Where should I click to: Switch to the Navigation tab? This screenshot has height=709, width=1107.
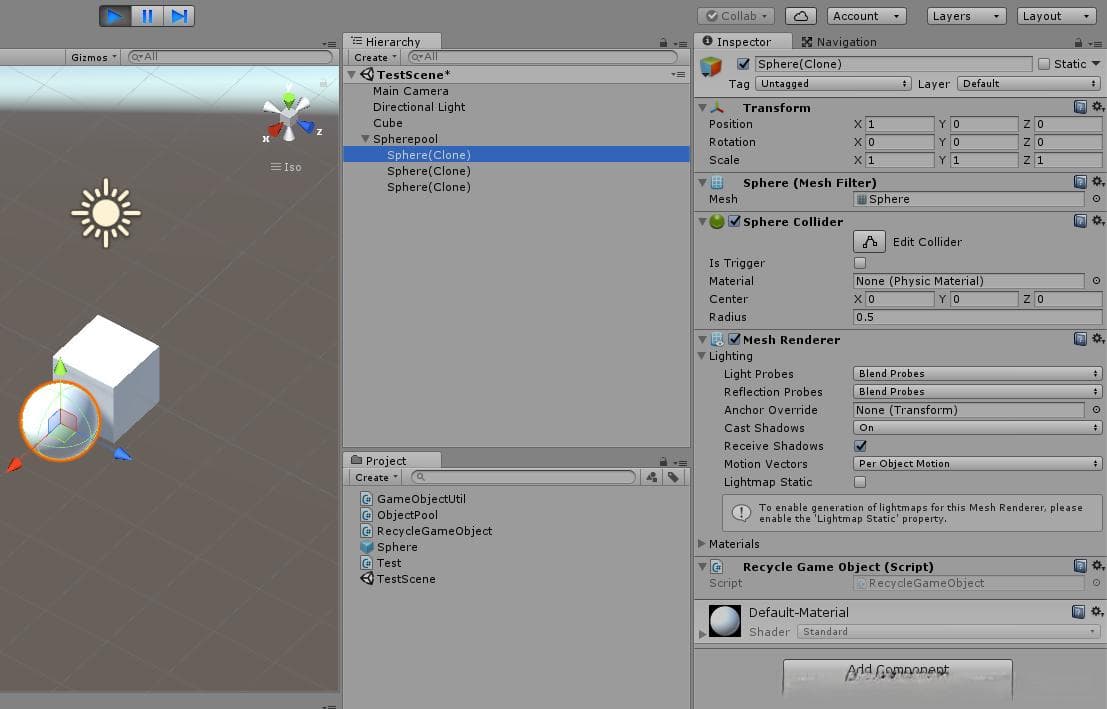[x=839, y=42]
